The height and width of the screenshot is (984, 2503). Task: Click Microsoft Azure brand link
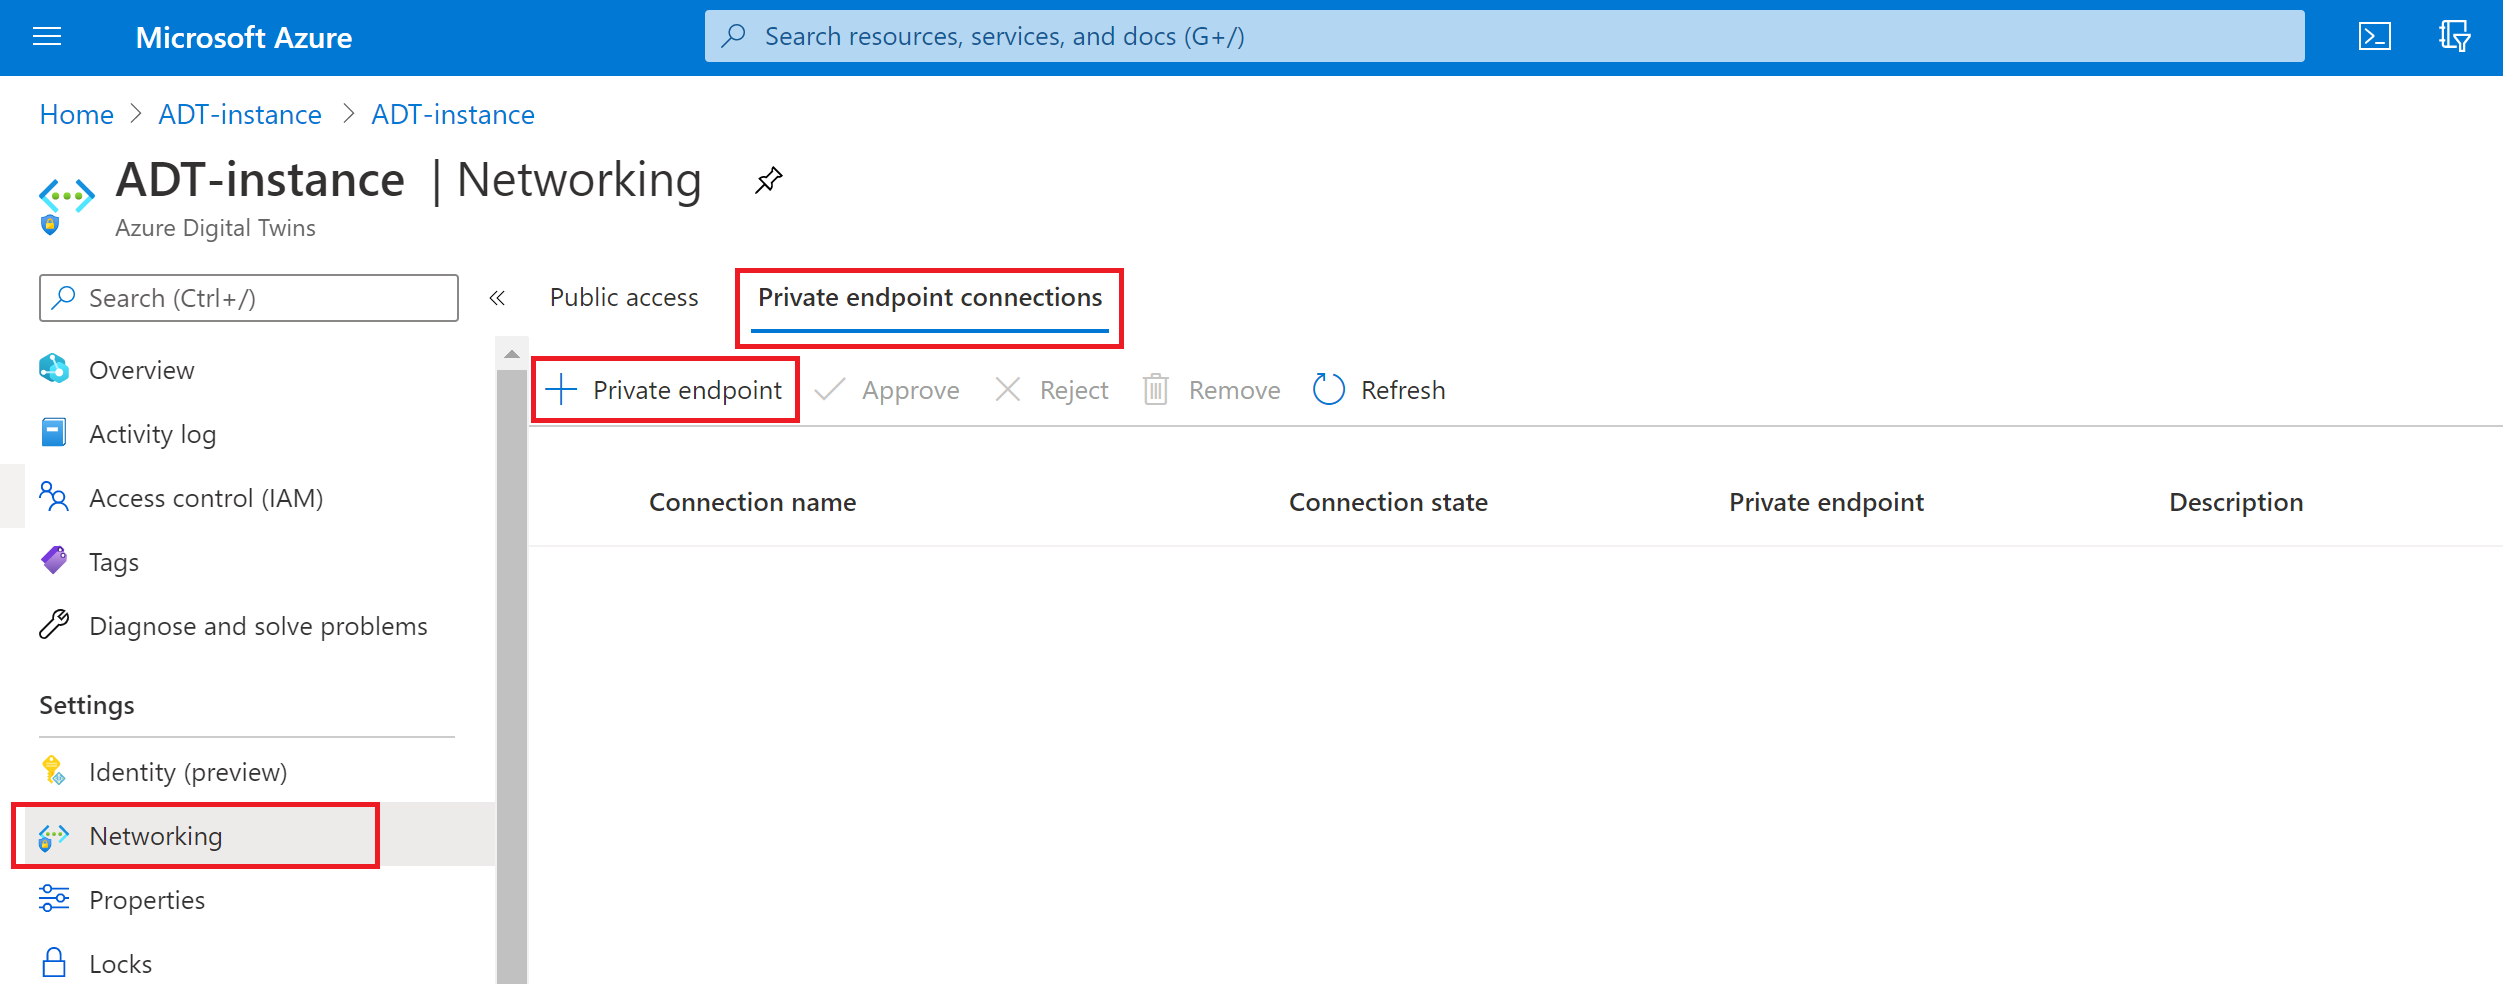click(244, 38)
